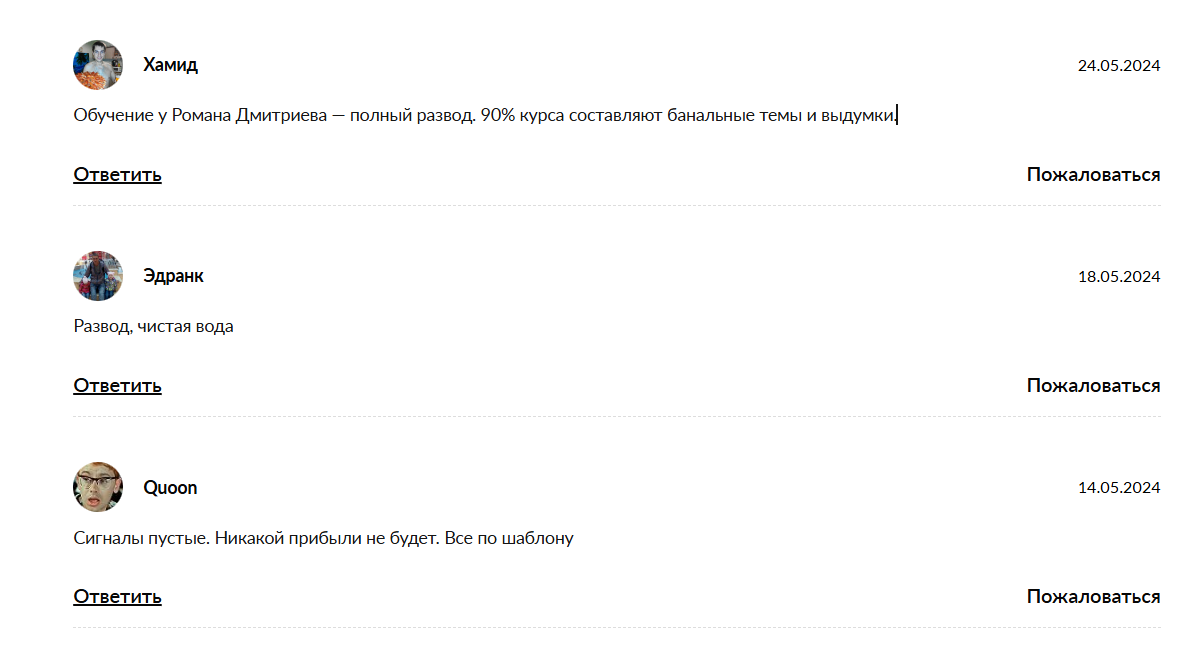Click Хамид's profile avatar
The height and width of the screenshot is (647, 1184).
[x=98, y=65]
